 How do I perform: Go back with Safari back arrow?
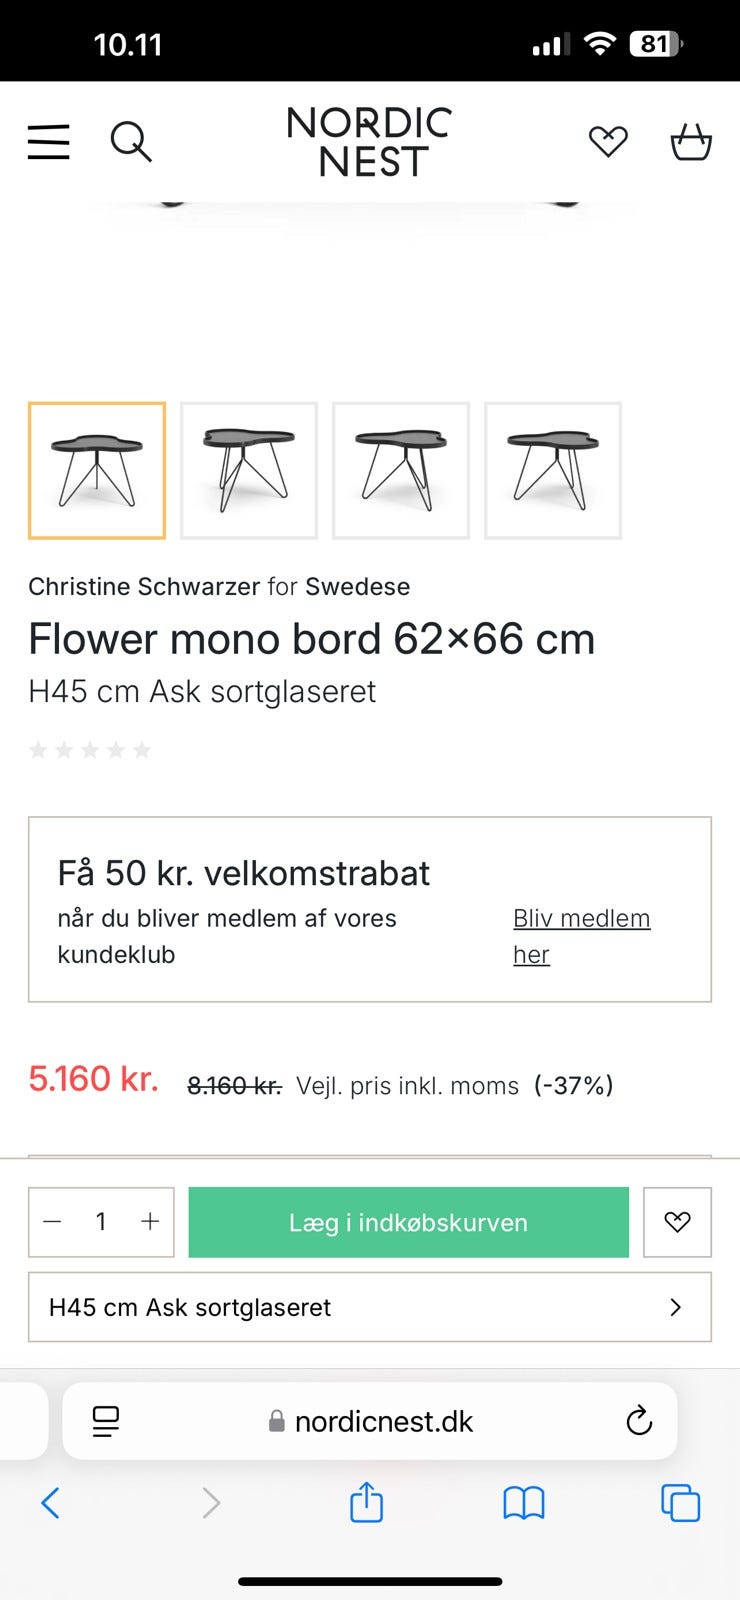click(x=51, y=1503)
